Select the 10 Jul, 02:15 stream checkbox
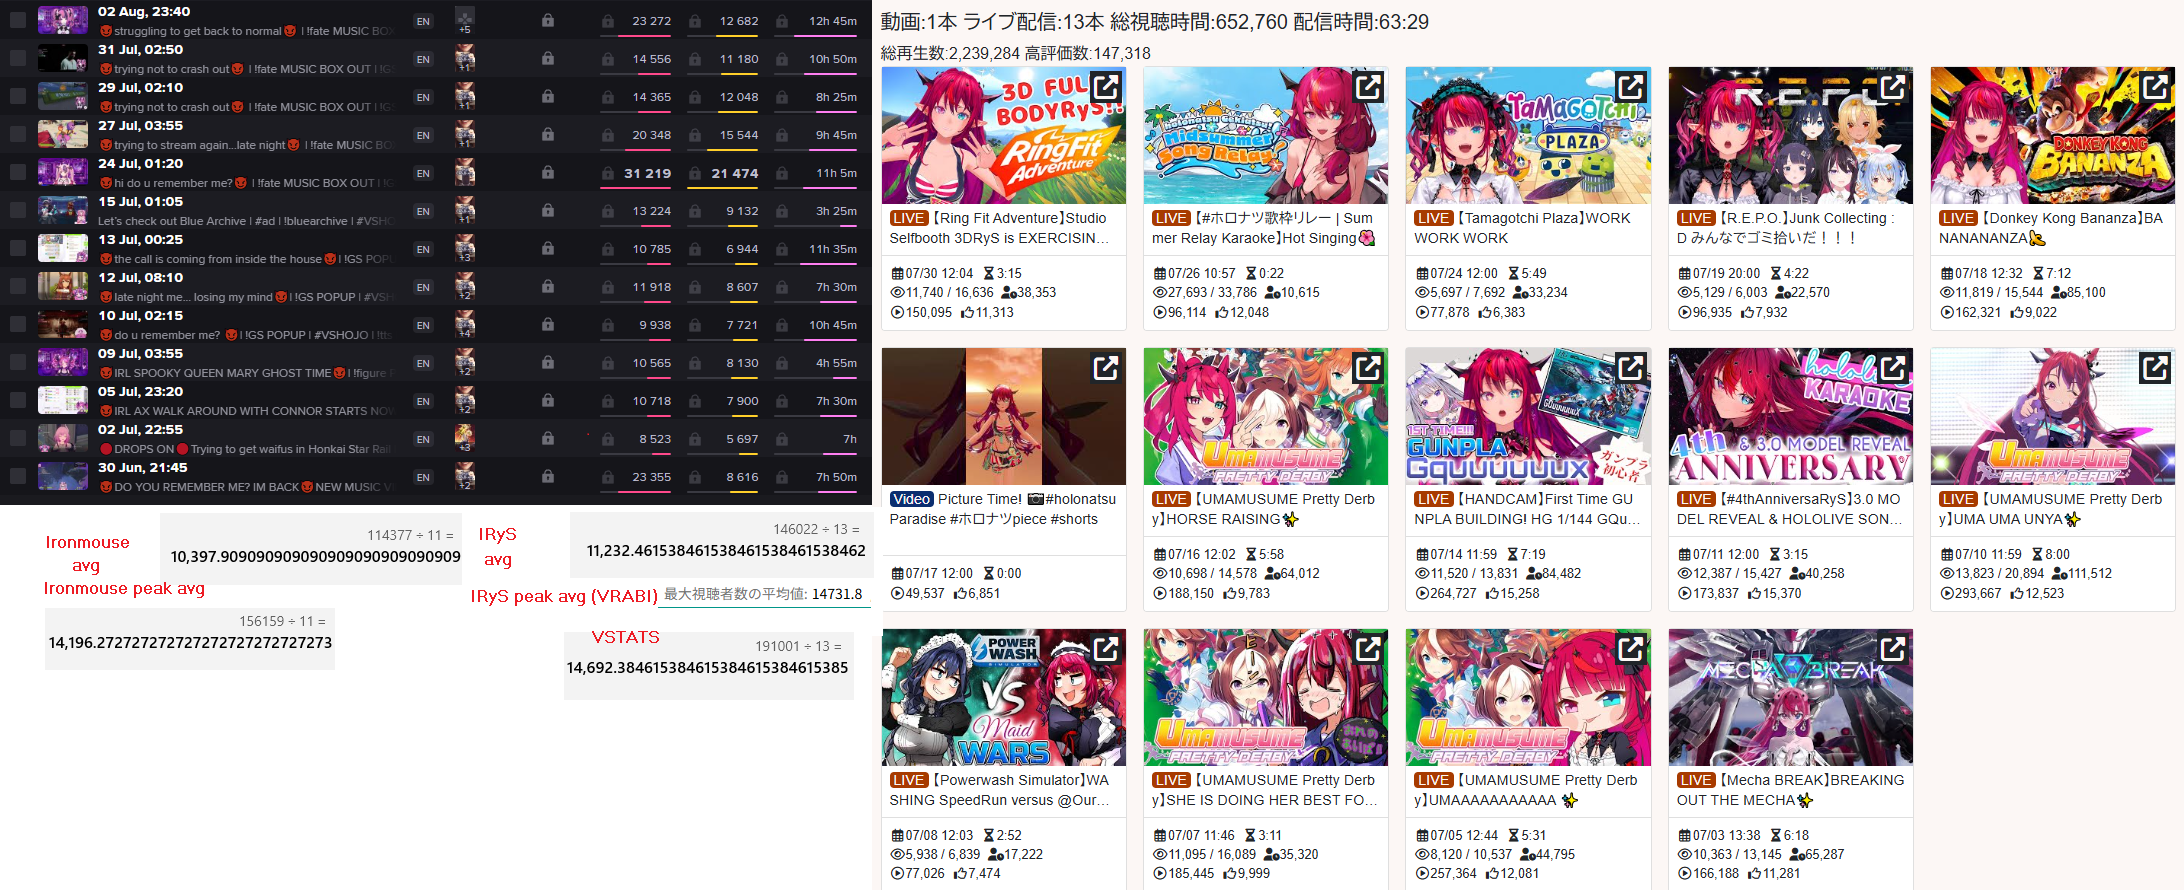 18,324
